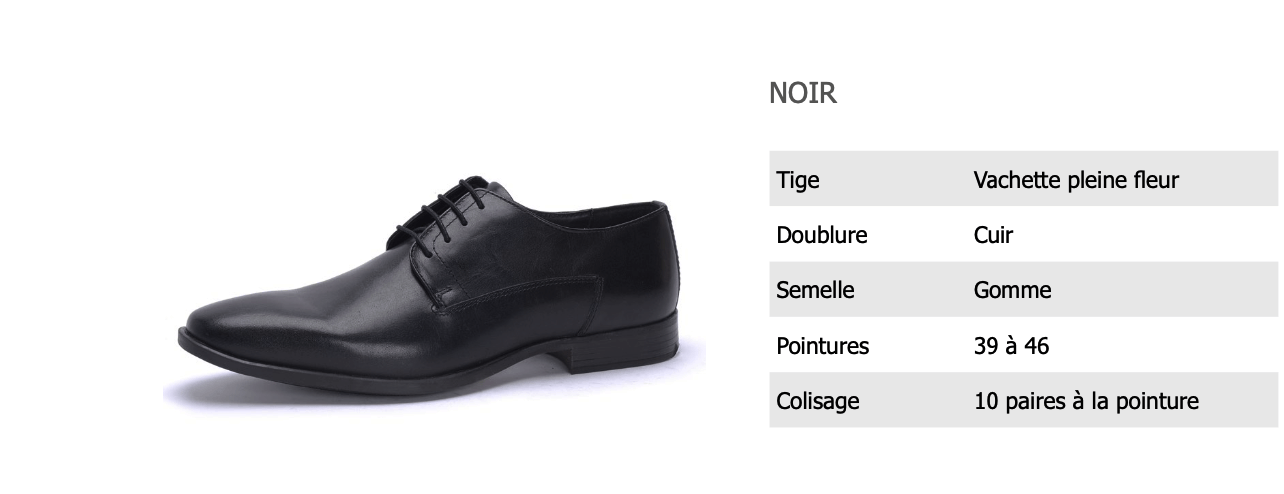
Task: Select the Pointures row label
Action: 822,346
